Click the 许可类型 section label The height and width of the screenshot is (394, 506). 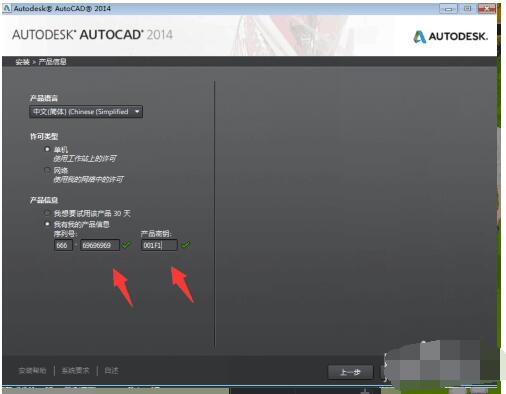tap(44, 136)
